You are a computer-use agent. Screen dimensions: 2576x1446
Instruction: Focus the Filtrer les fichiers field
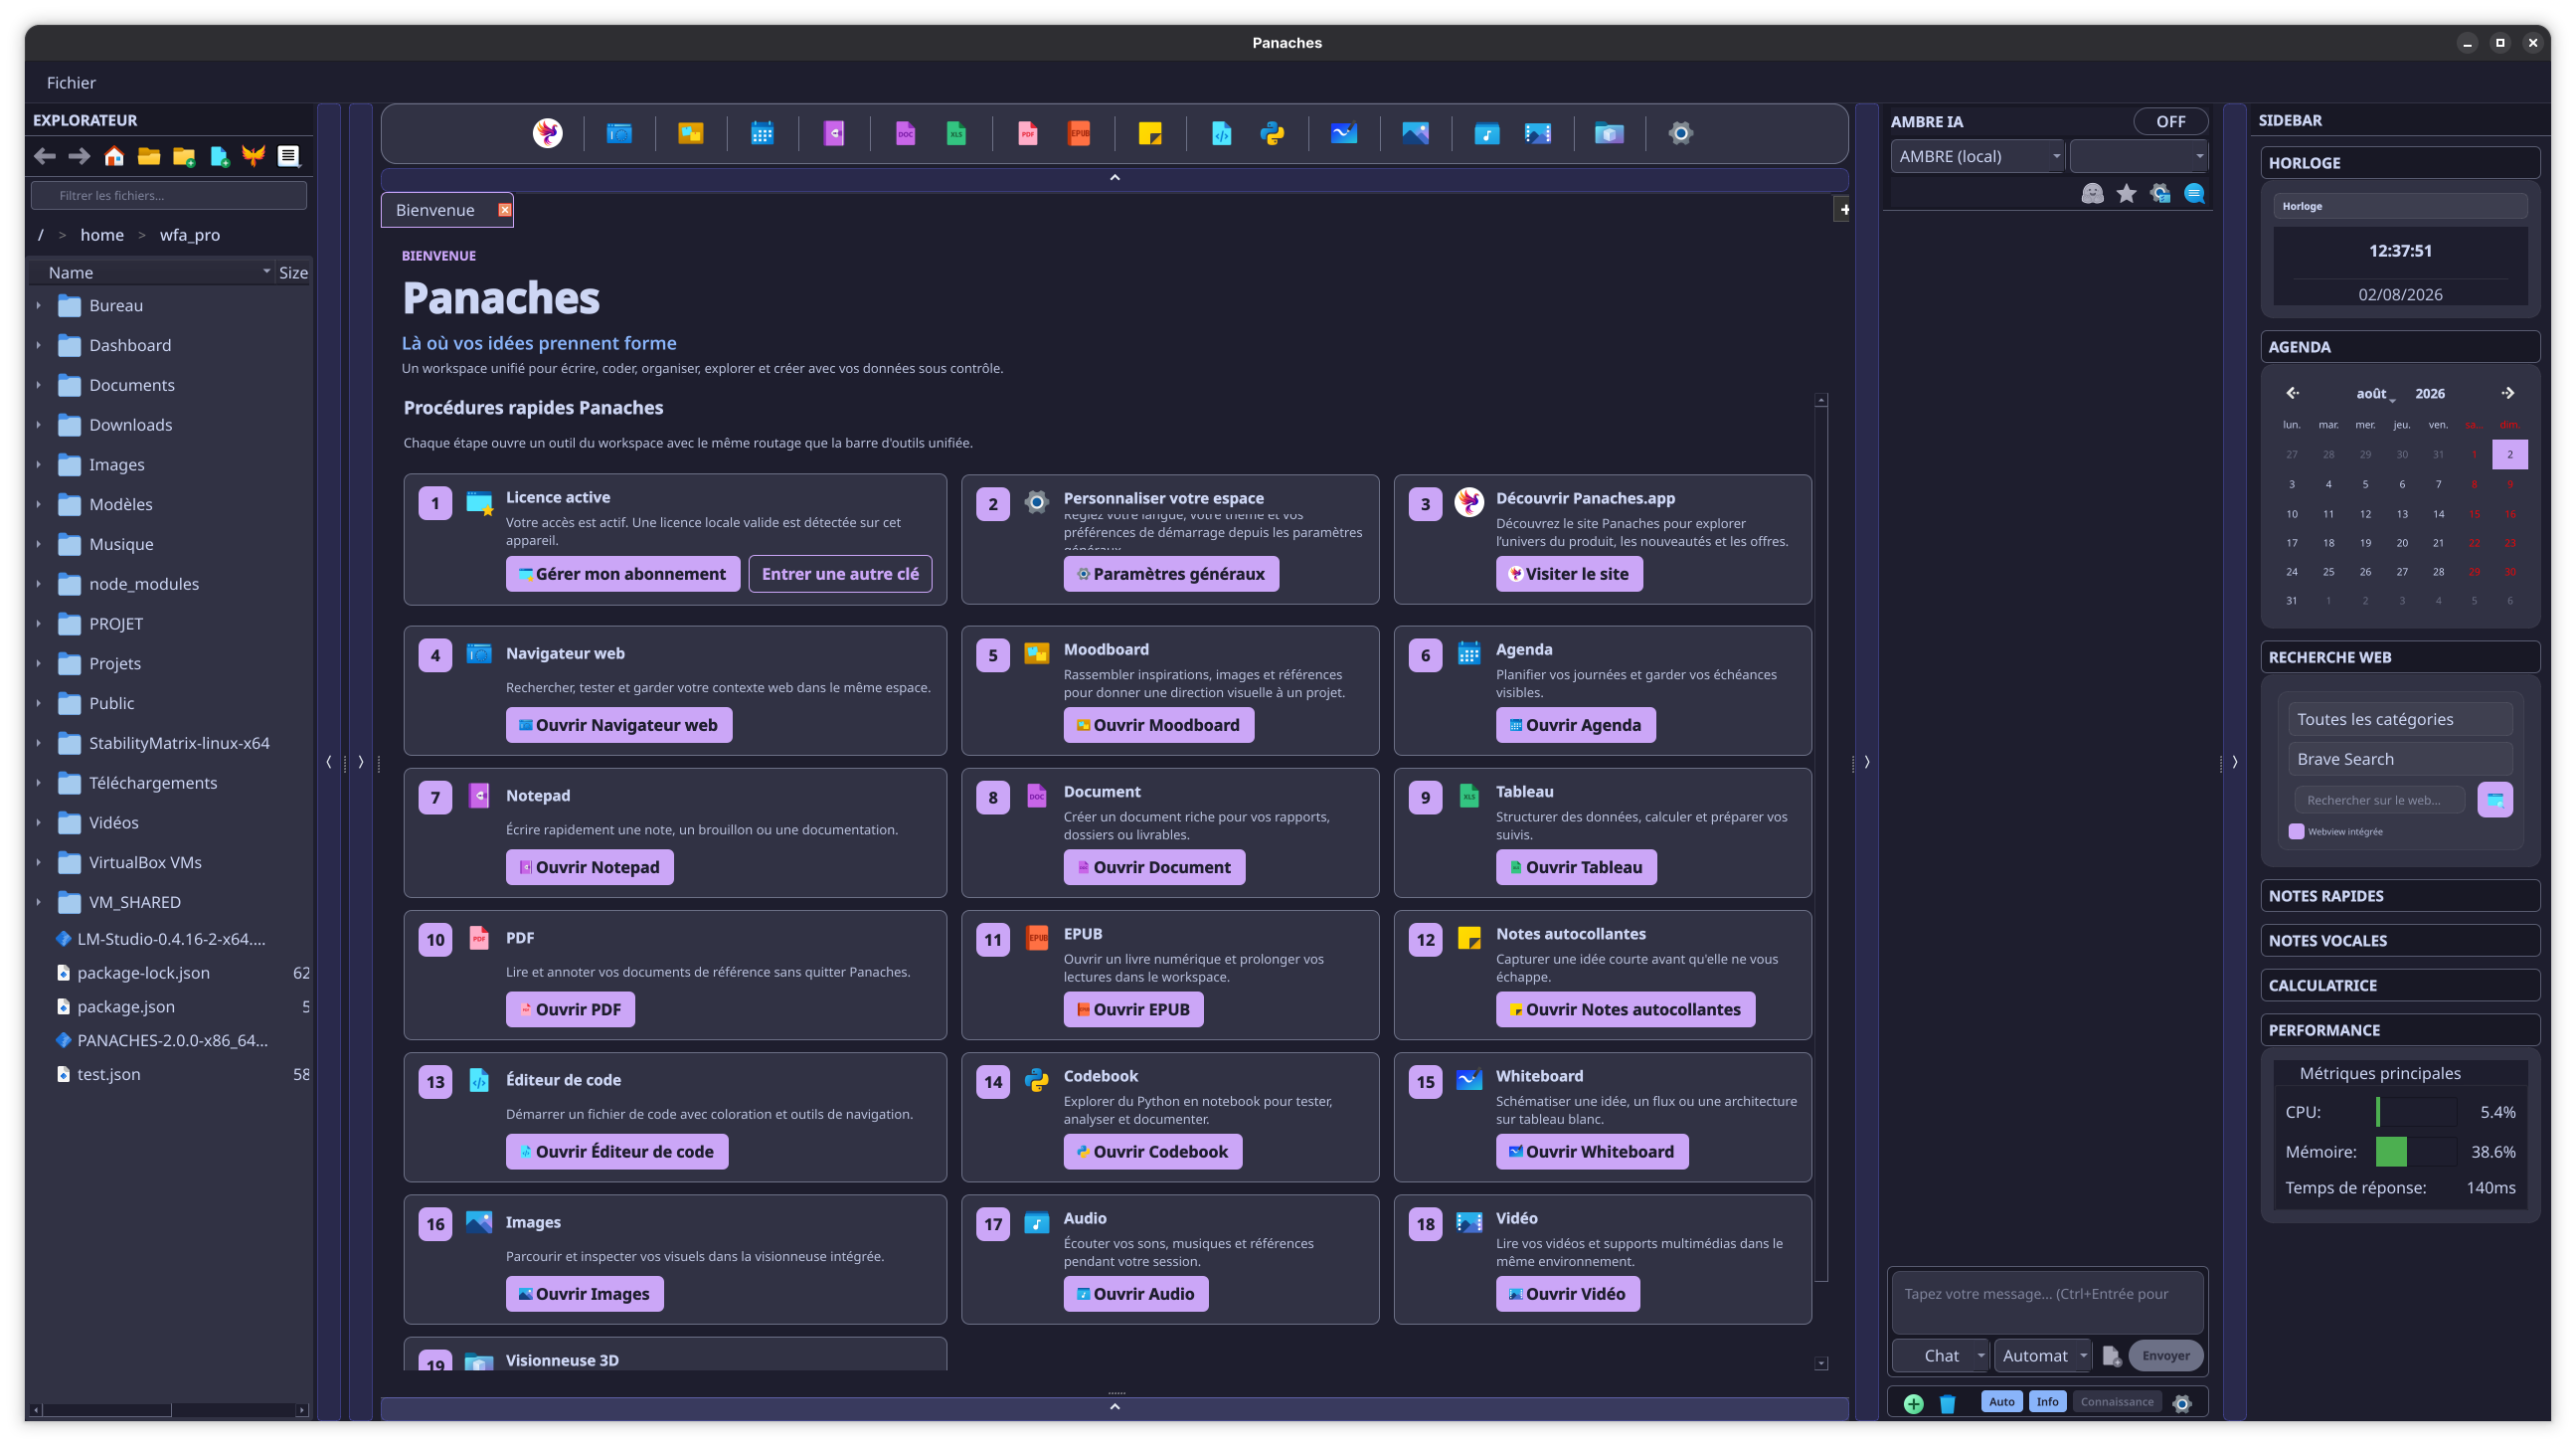click(169, 195)
